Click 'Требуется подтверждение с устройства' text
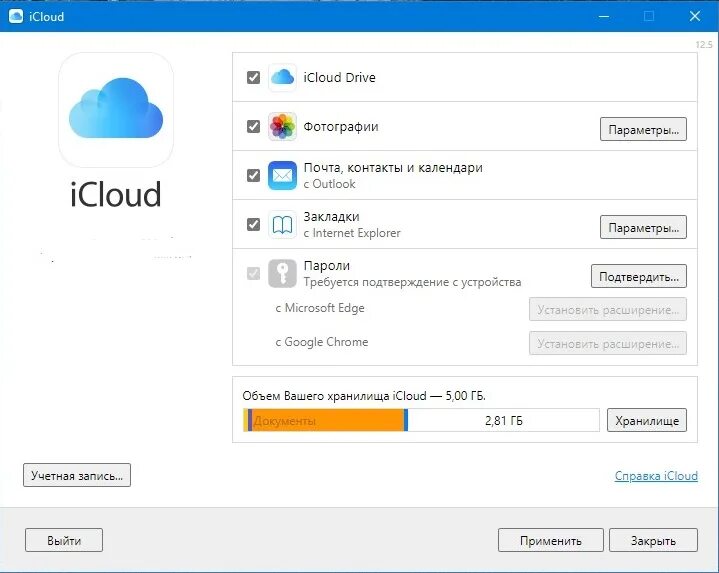This screenshot has width=719, height=573. [x=412, y=282]
